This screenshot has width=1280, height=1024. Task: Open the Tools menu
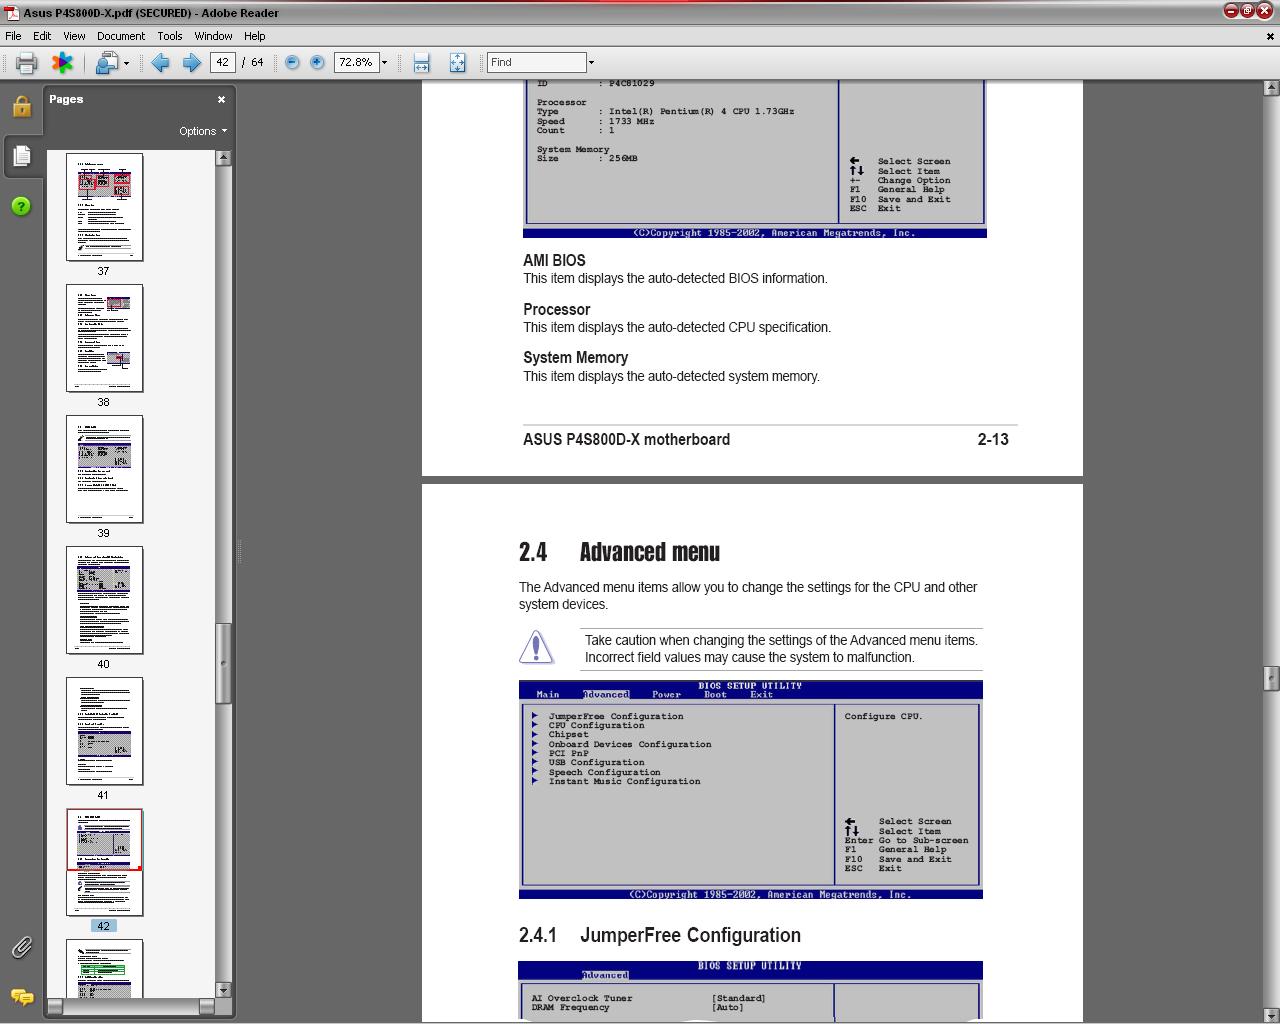170,36
